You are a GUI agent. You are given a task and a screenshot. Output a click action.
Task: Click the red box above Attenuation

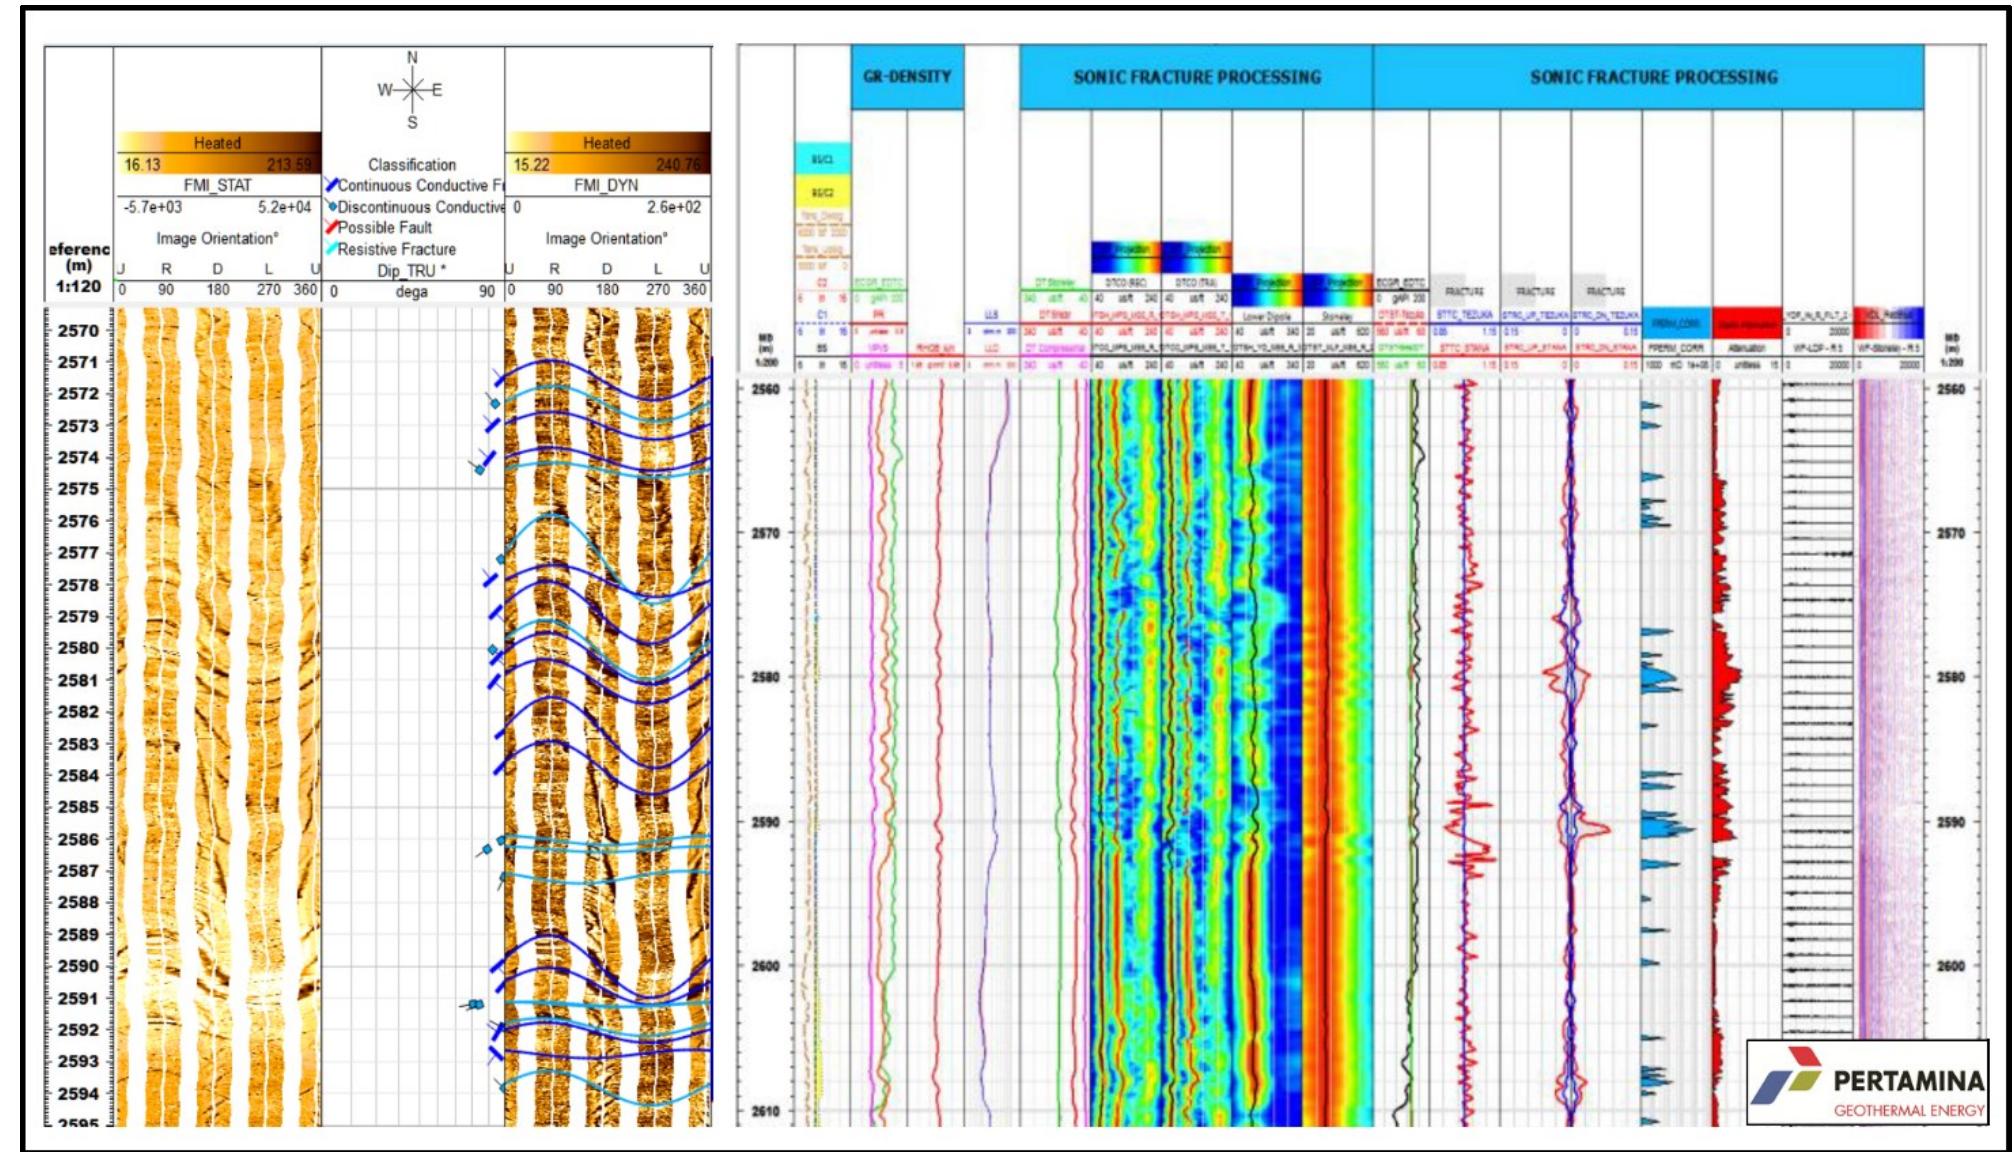tap(1747, 323)
